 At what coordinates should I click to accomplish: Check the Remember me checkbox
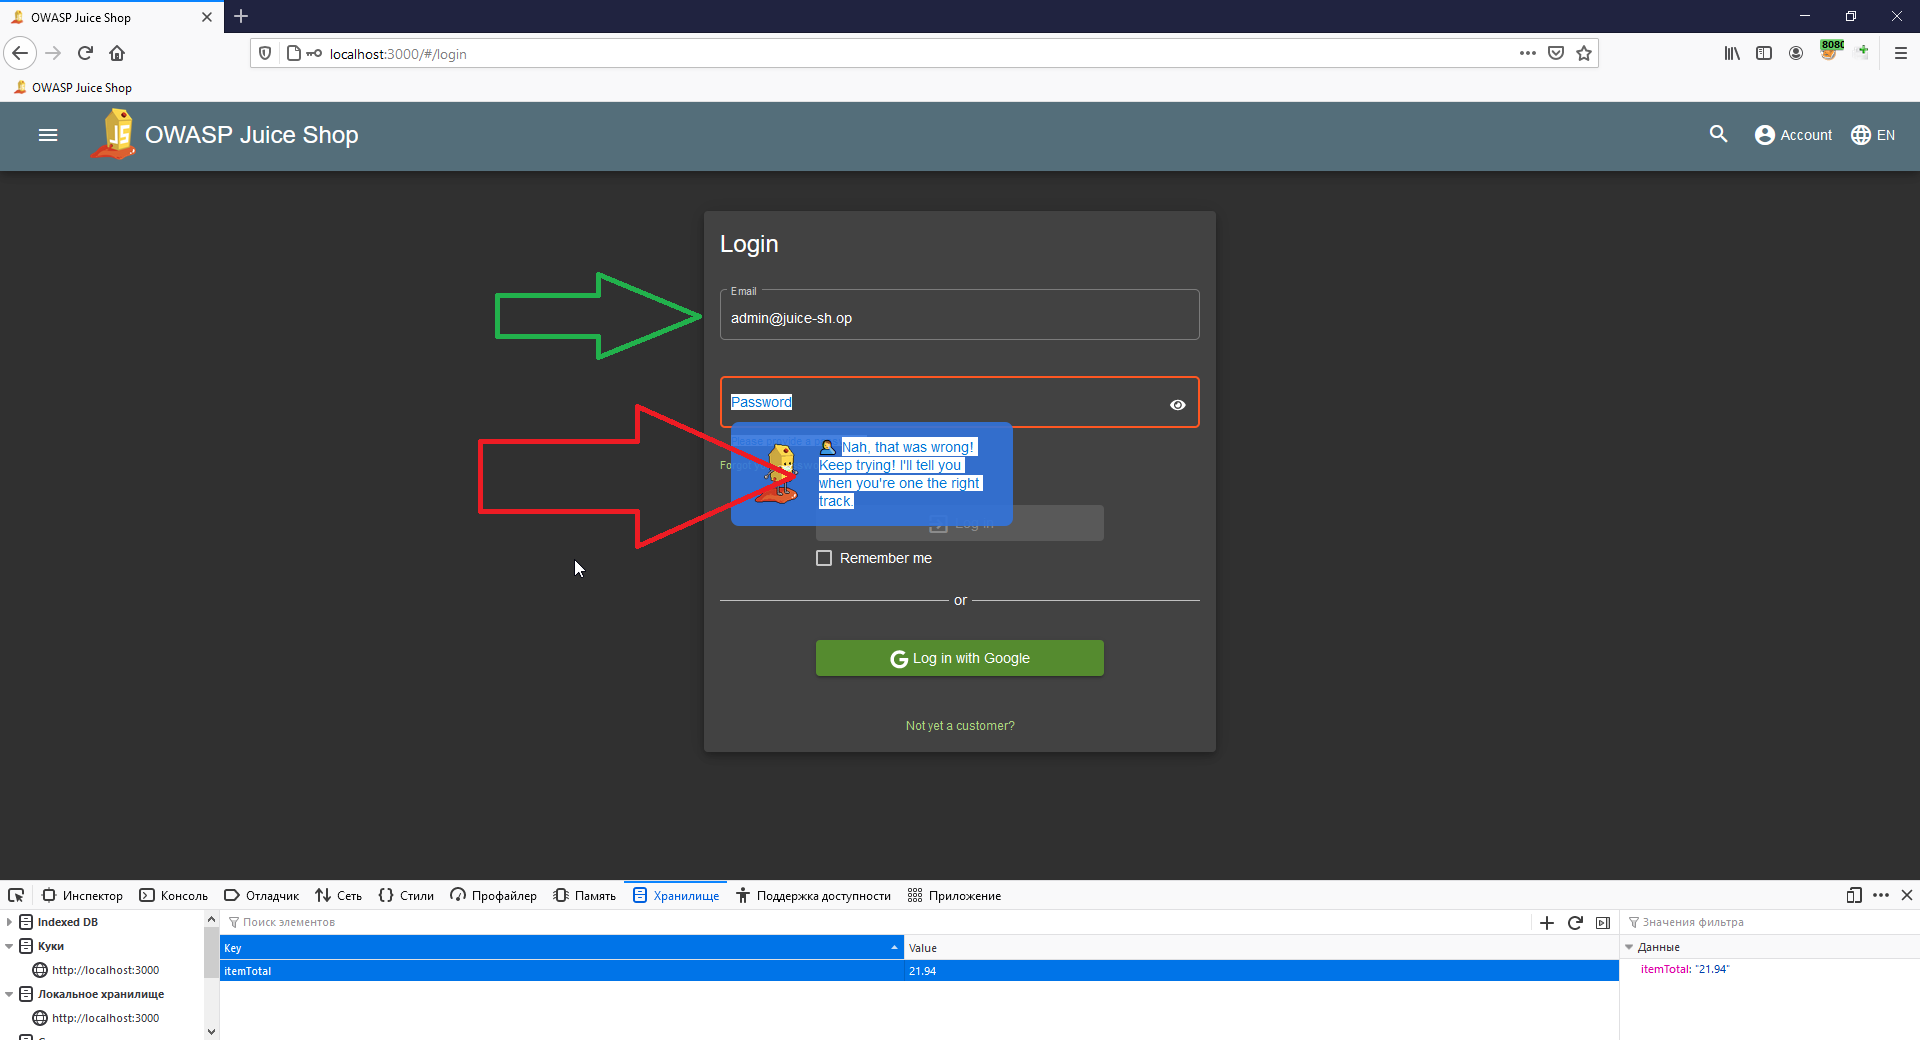coord(824,557)
